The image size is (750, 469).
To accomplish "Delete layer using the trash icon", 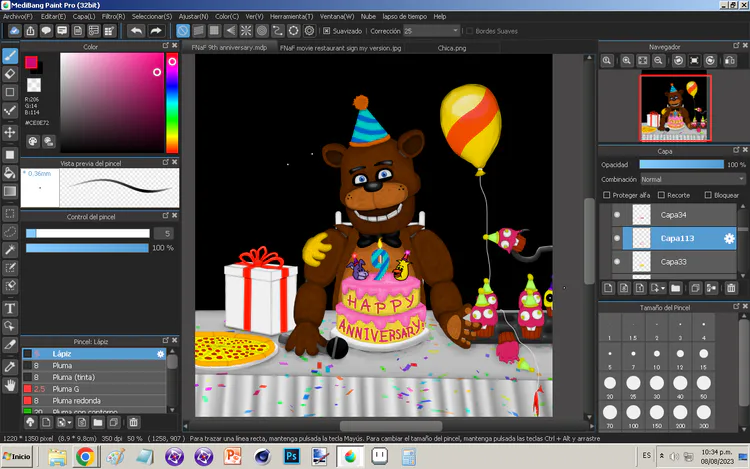I will click(x=731, y=288).
